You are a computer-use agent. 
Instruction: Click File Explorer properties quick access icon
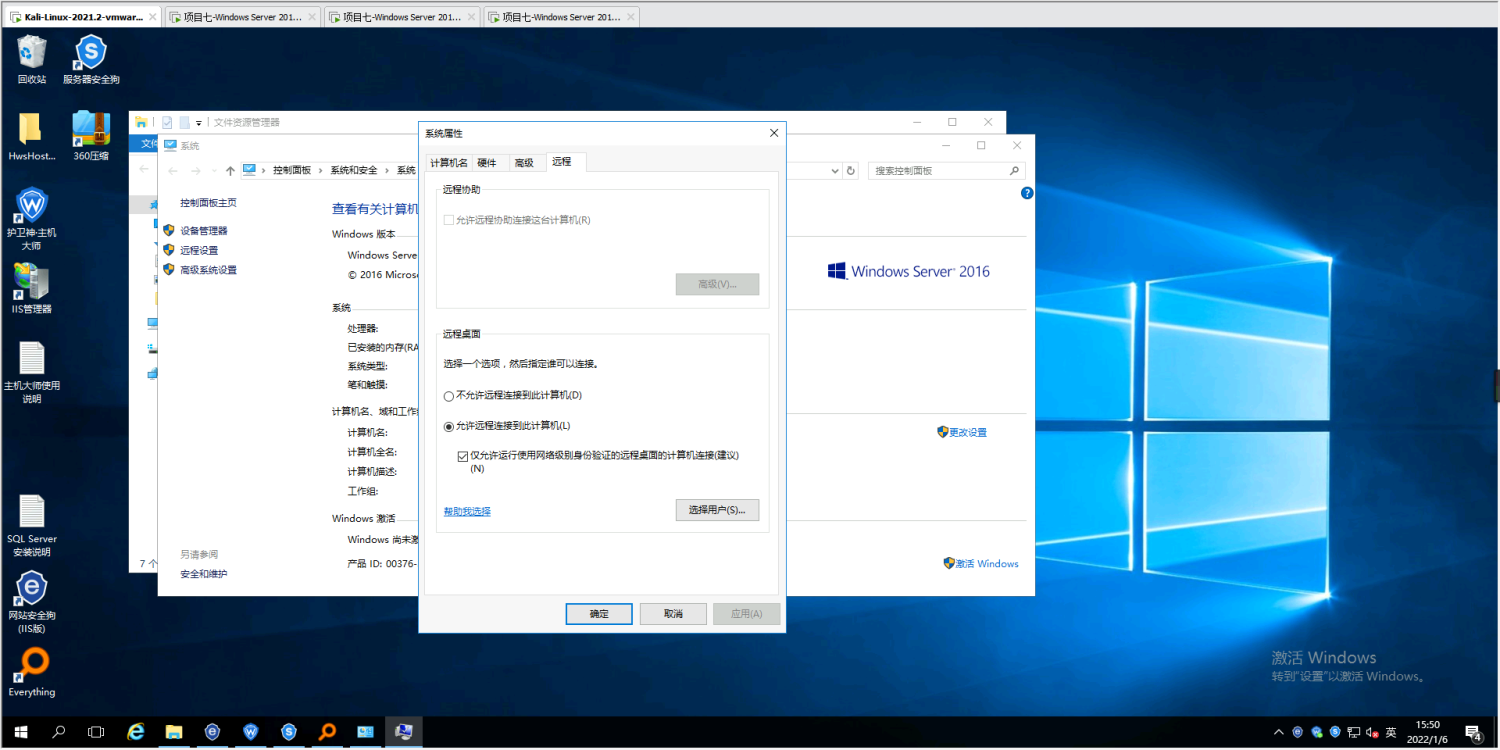point(167,122)
